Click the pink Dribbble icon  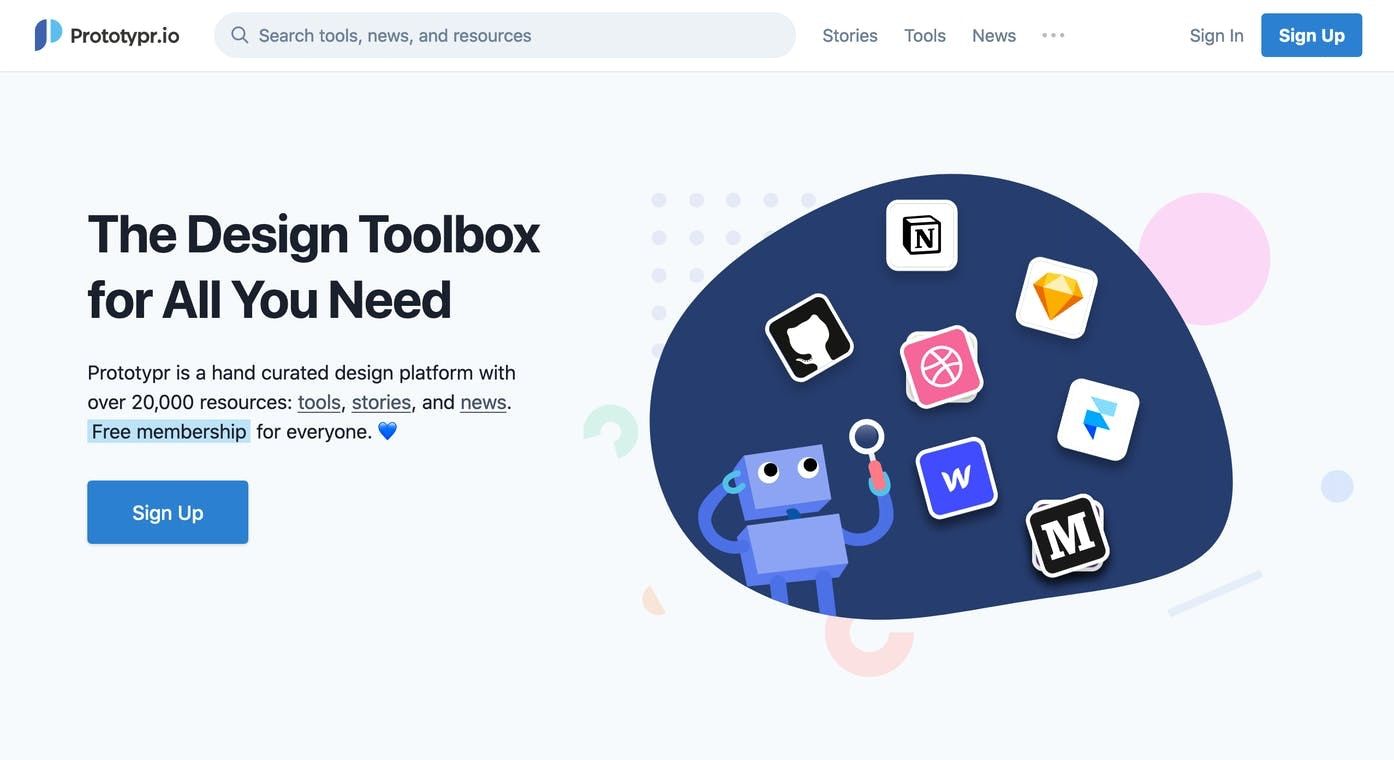940,366
